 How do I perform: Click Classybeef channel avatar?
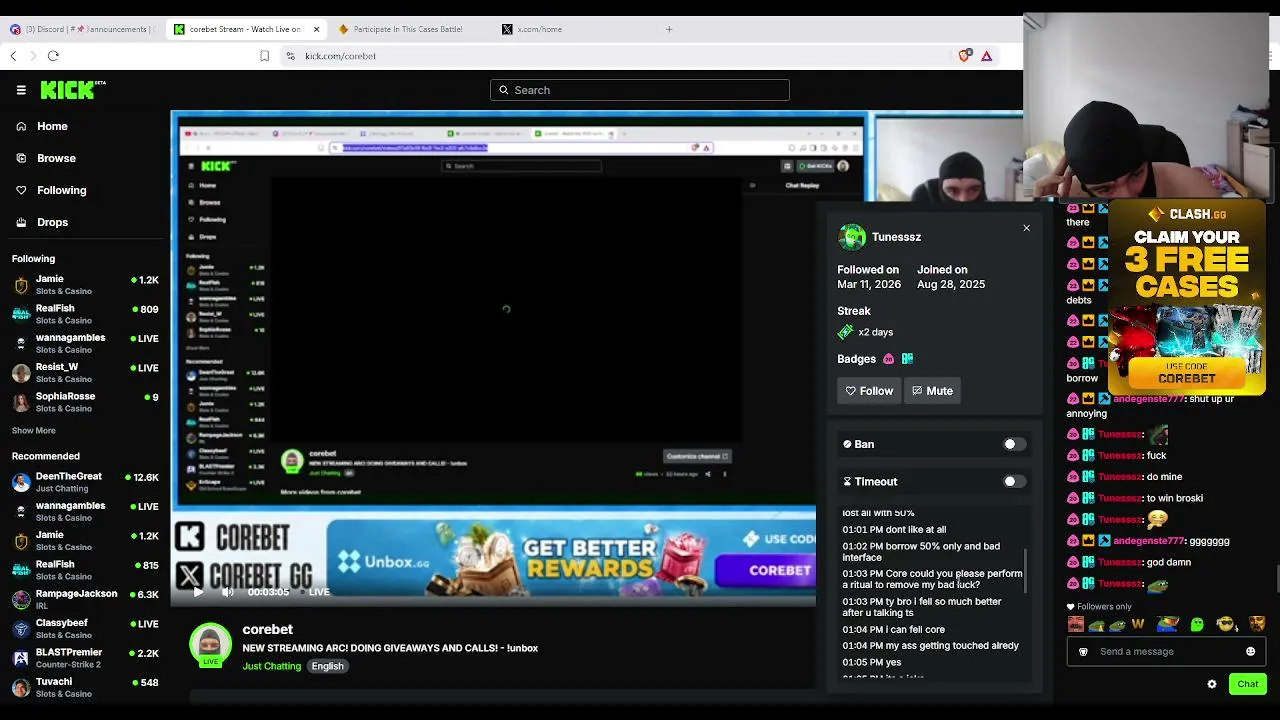click(x=21, y=629)
